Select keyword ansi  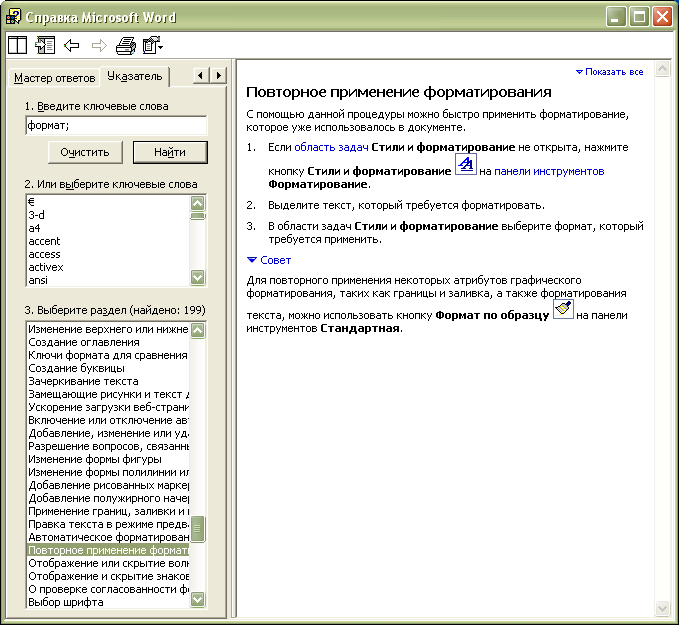pos(108,280)
